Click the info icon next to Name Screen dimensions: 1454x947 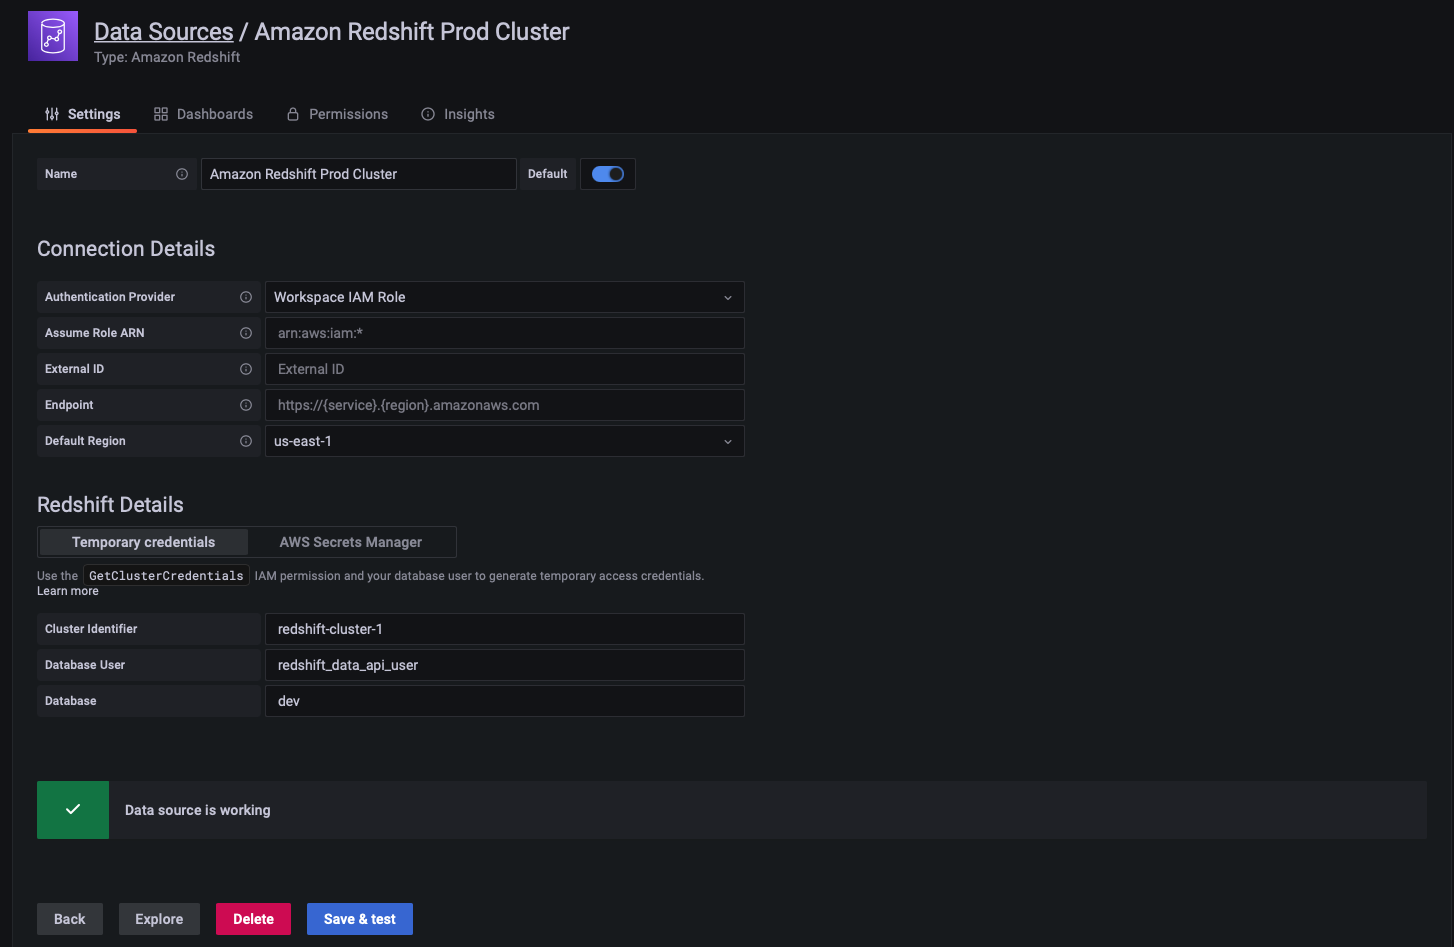point(182,174)
